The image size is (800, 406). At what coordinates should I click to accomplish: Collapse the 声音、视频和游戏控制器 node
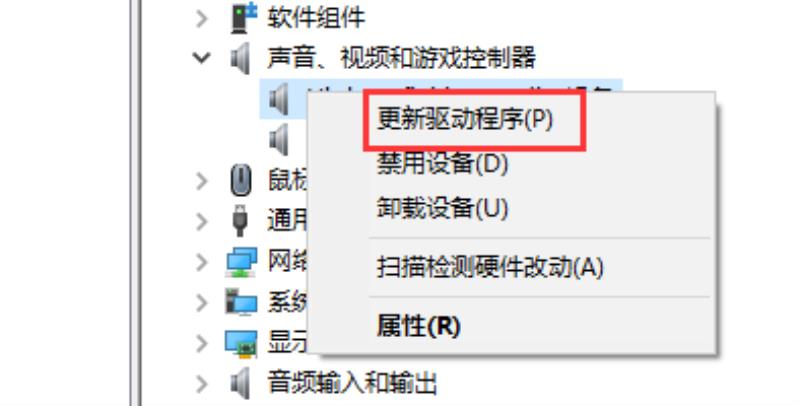[x=202, y=58]
